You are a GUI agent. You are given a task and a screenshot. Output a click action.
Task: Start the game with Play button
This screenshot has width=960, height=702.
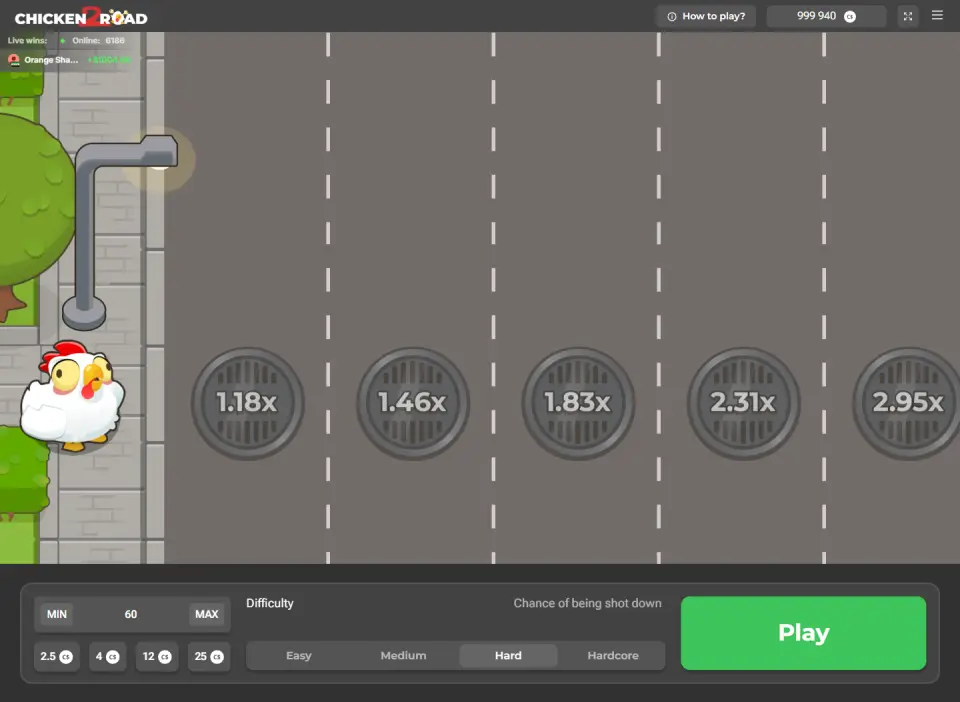(x=803, y=633)
